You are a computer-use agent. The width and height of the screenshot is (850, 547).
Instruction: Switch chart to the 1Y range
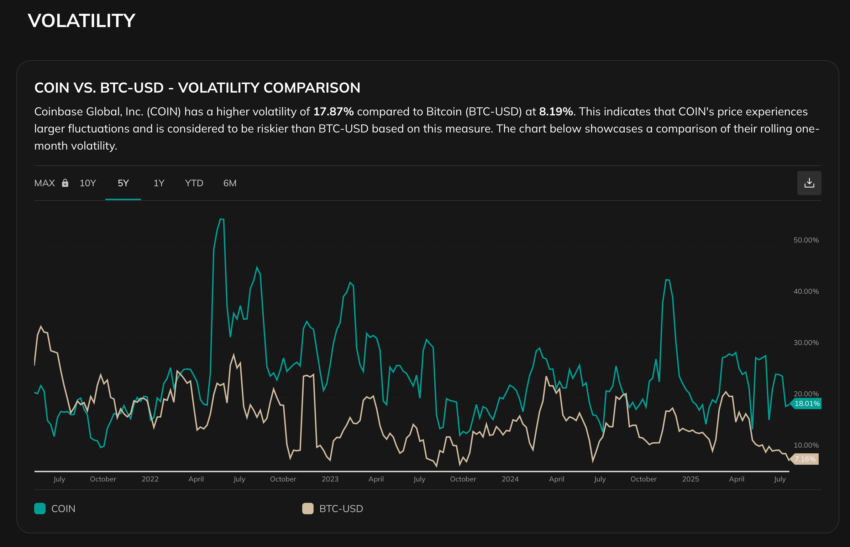pyautogui.click(x=159, y=183)
